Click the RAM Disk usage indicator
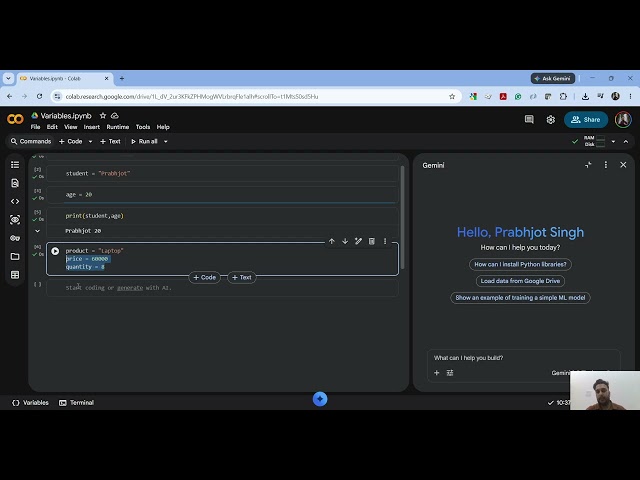The image size is (640, 480). [x=594, y=142]
